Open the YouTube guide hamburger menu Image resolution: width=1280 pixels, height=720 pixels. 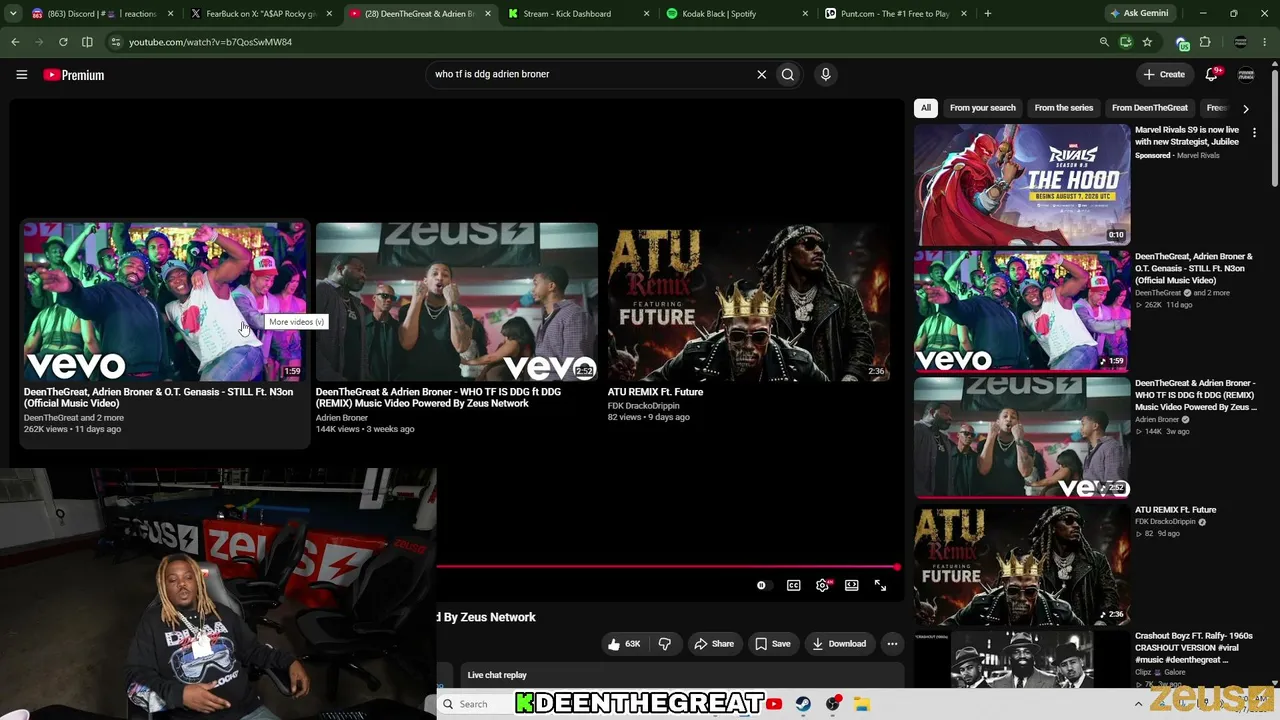click(21, 74)
